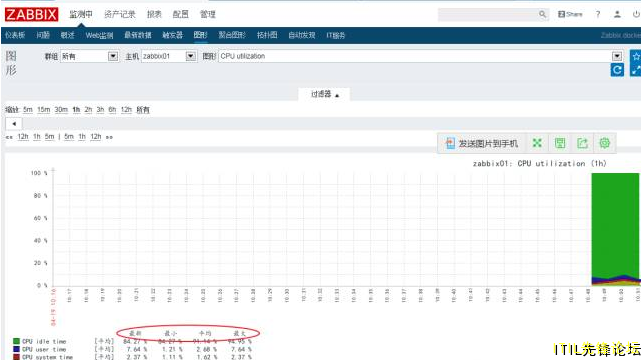Viewport: 641px width, 360px height.
Task: Move forward 5m using right link
Action: [69, 137]
